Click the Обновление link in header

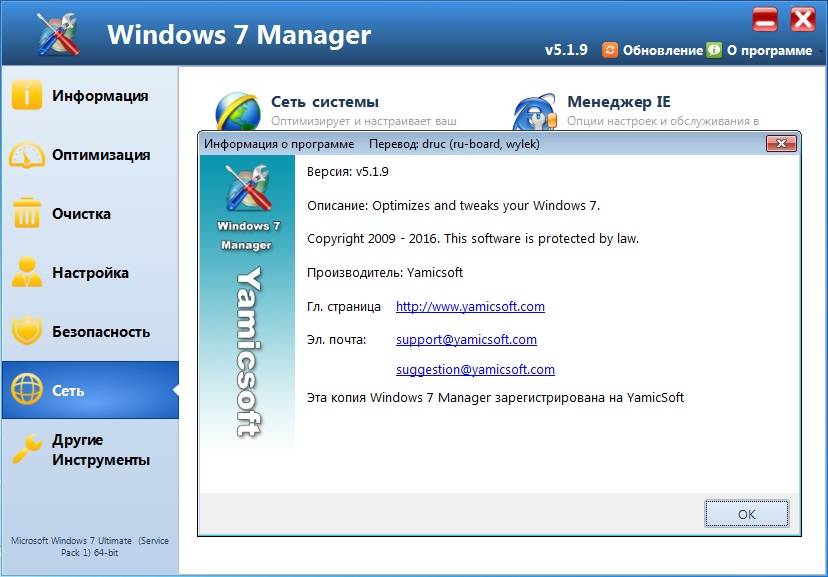(x=663, y=50)
